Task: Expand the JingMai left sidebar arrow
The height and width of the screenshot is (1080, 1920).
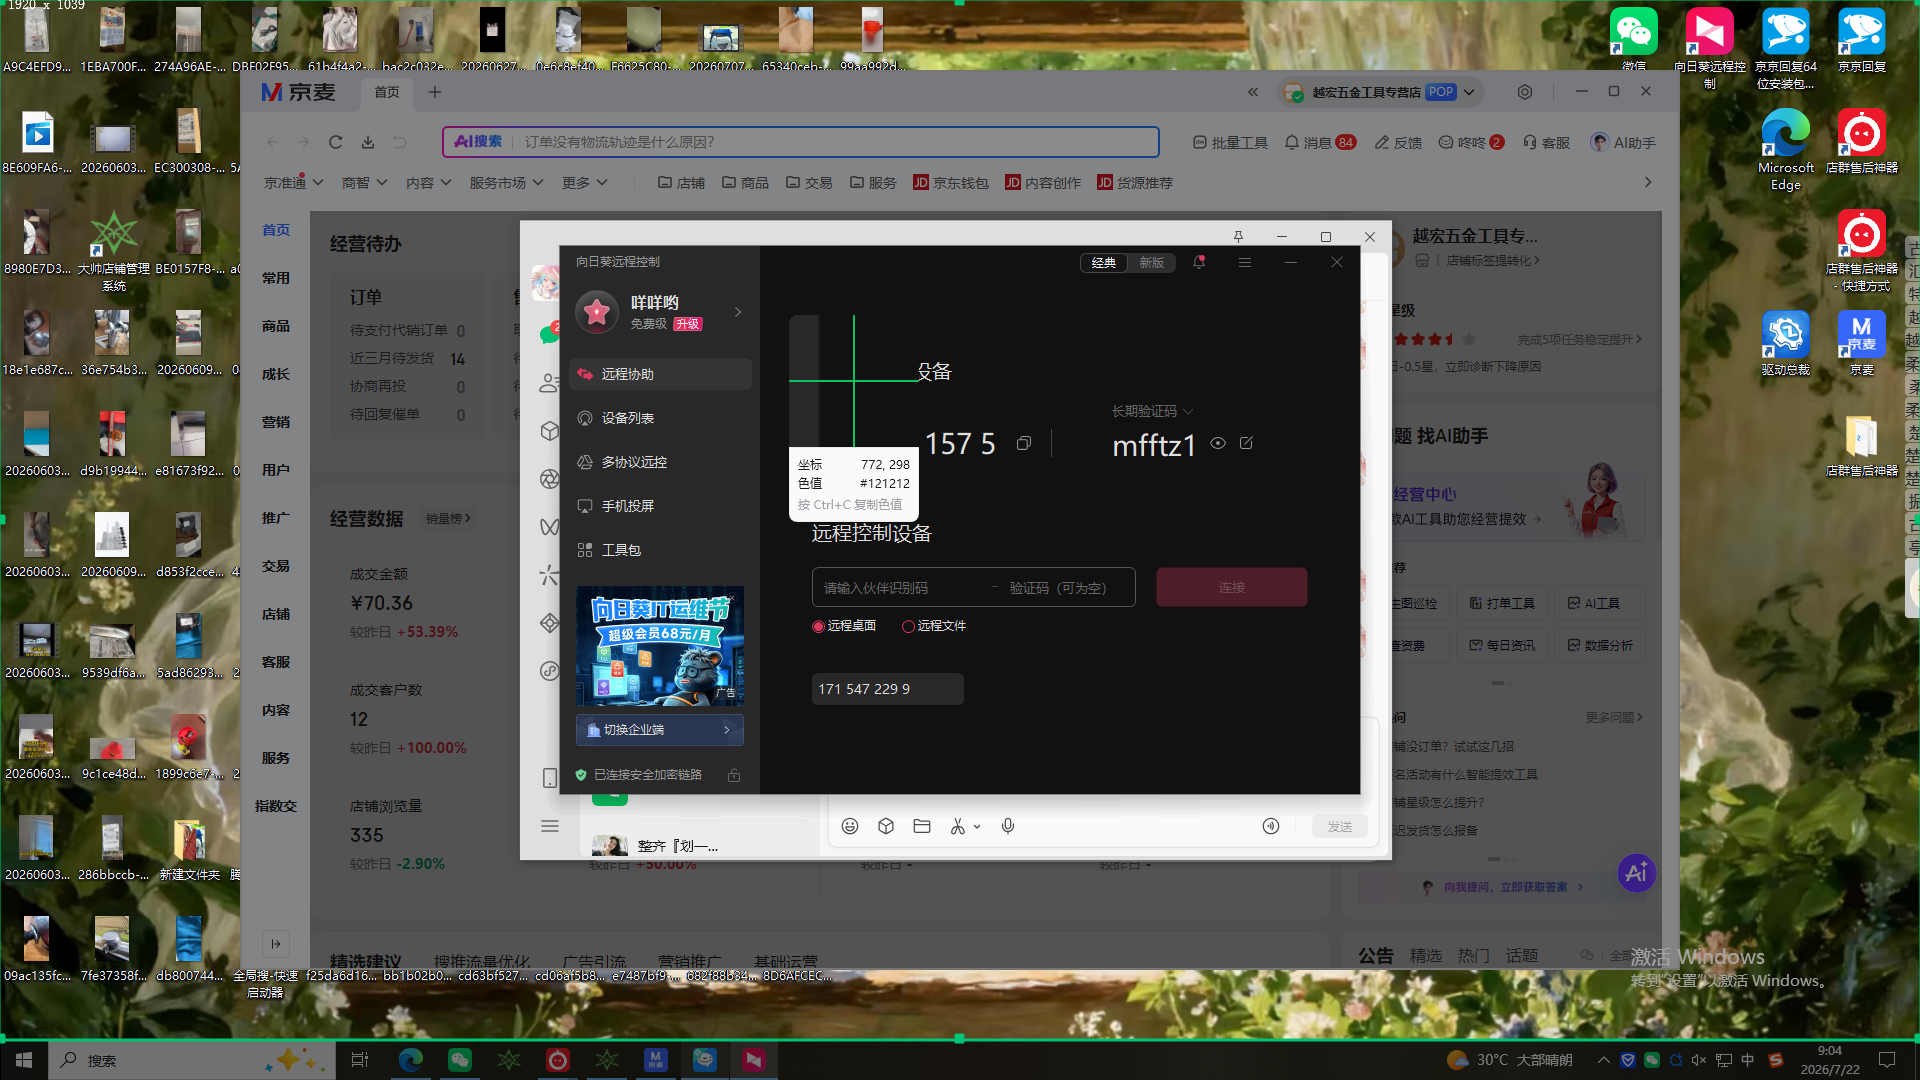Action: point(276,943)
